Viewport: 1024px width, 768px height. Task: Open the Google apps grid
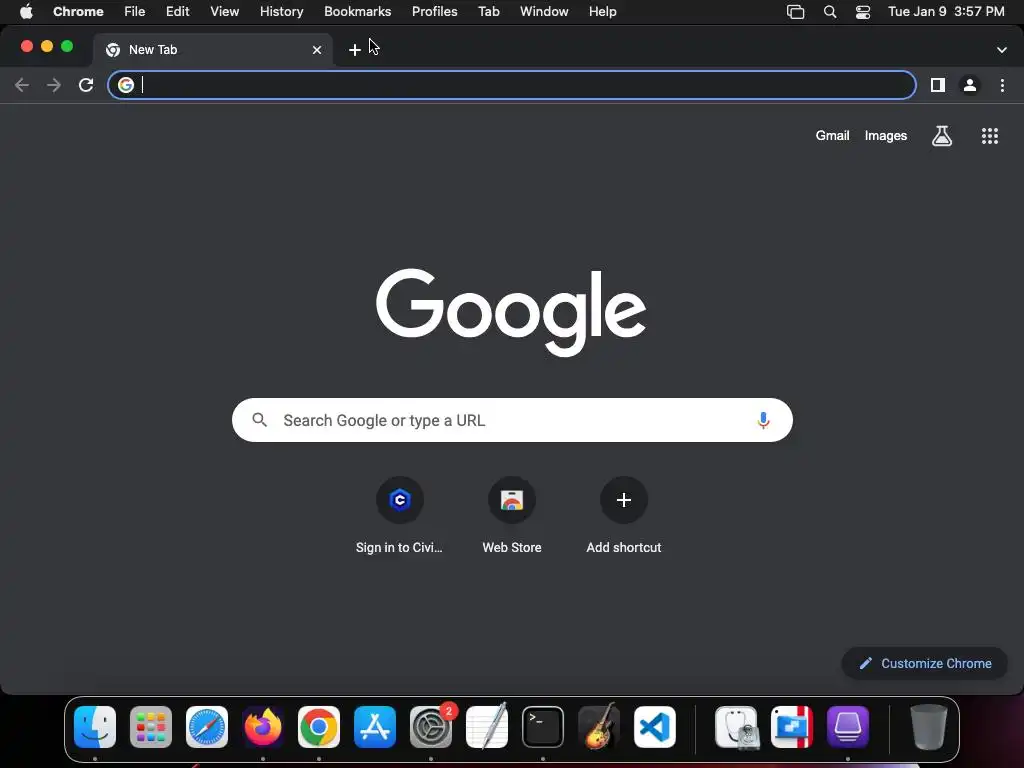[x=990, y=136]
